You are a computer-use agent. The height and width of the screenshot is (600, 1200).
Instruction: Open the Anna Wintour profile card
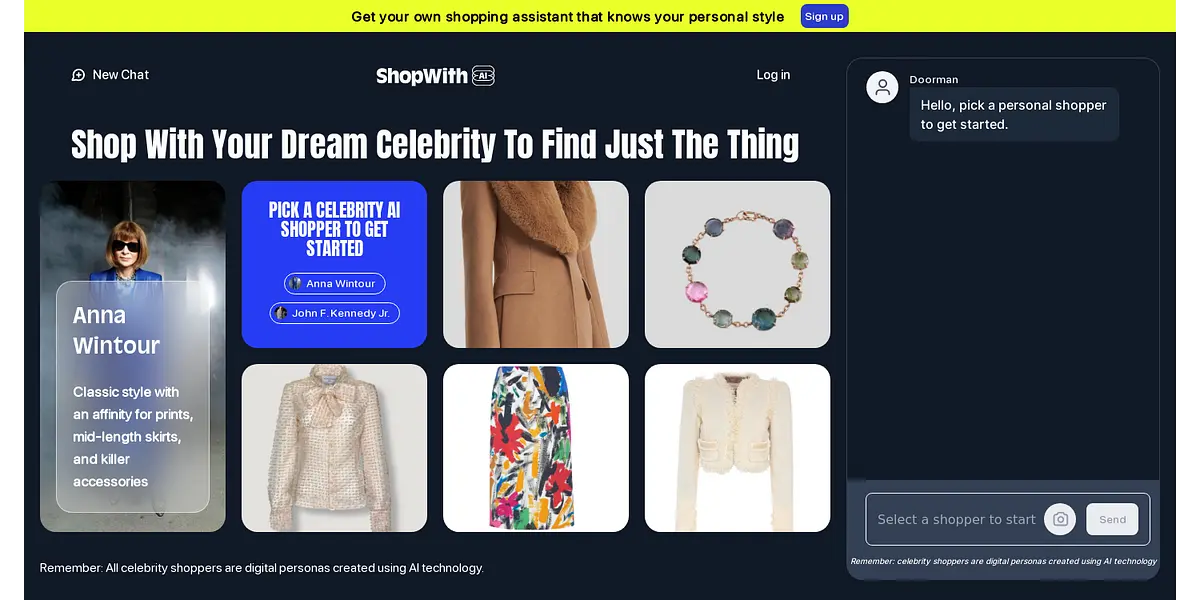tap(133, 356)
